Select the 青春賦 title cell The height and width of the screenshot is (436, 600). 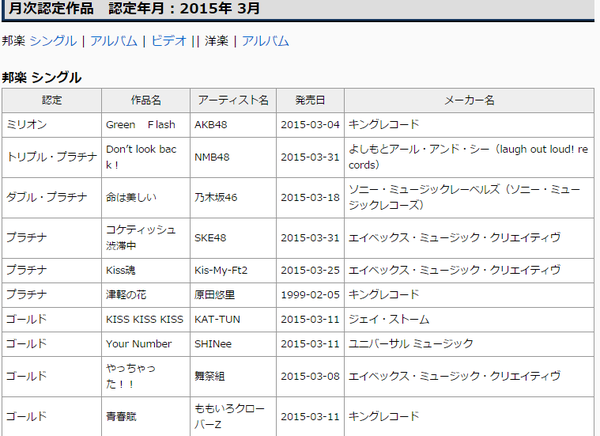point(146,416)
